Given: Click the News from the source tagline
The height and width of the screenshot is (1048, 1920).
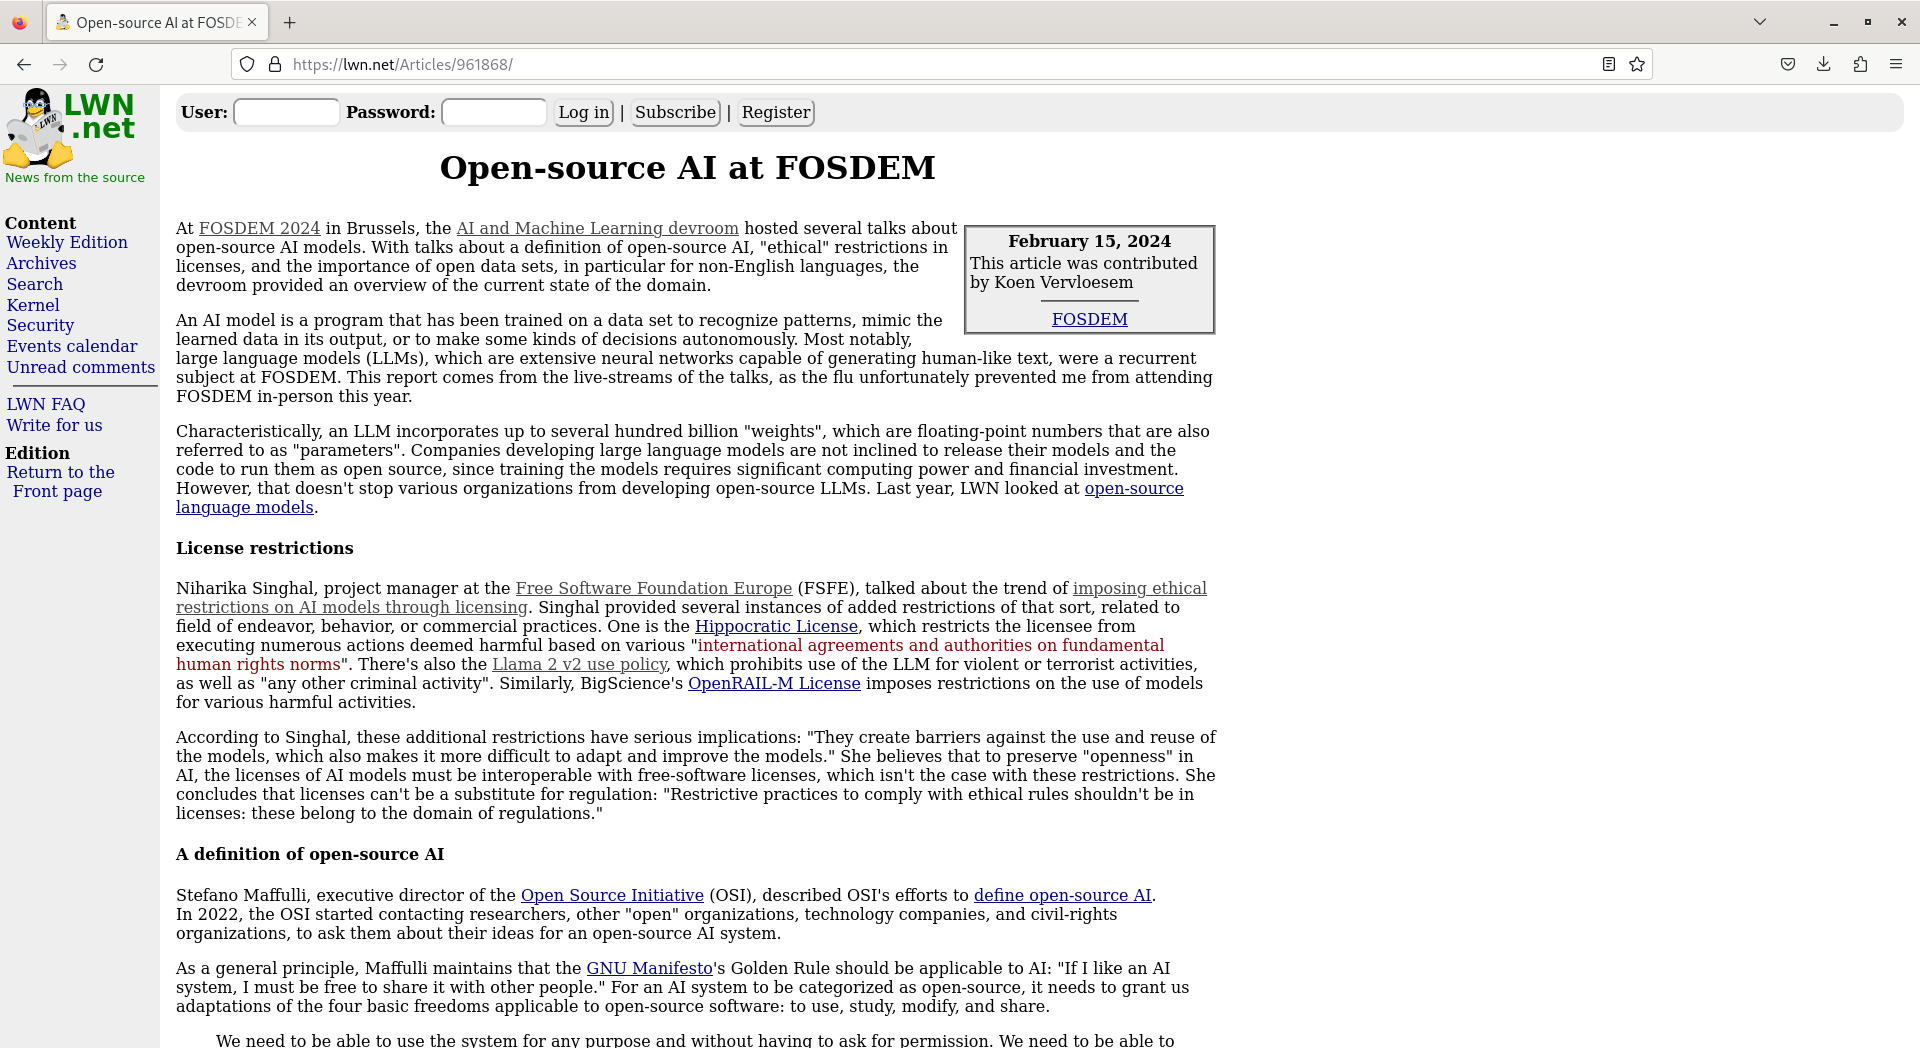Looking at the screenshot, I should (x=75, y=177).
